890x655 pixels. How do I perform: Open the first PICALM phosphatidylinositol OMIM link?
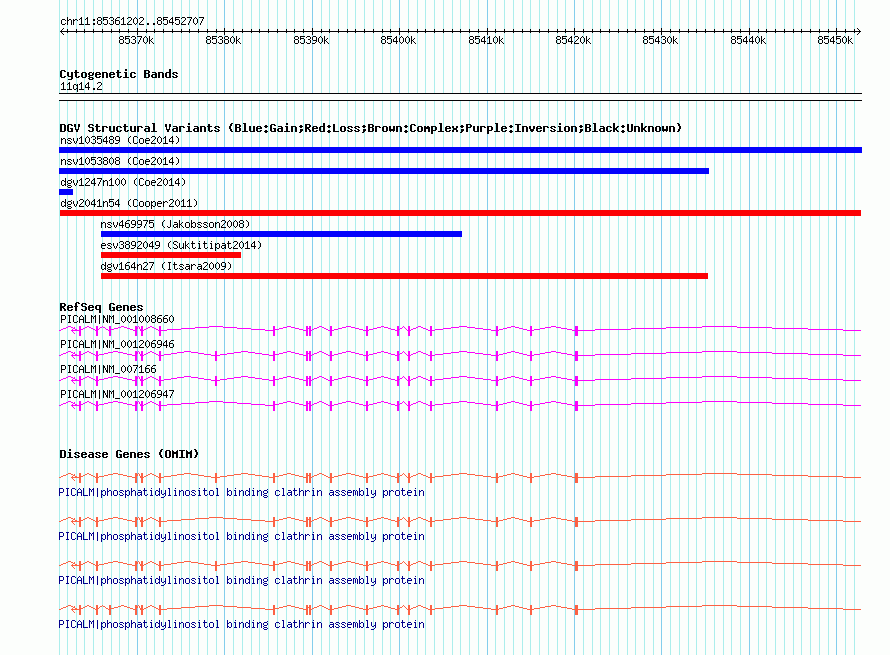click(241, 492)
